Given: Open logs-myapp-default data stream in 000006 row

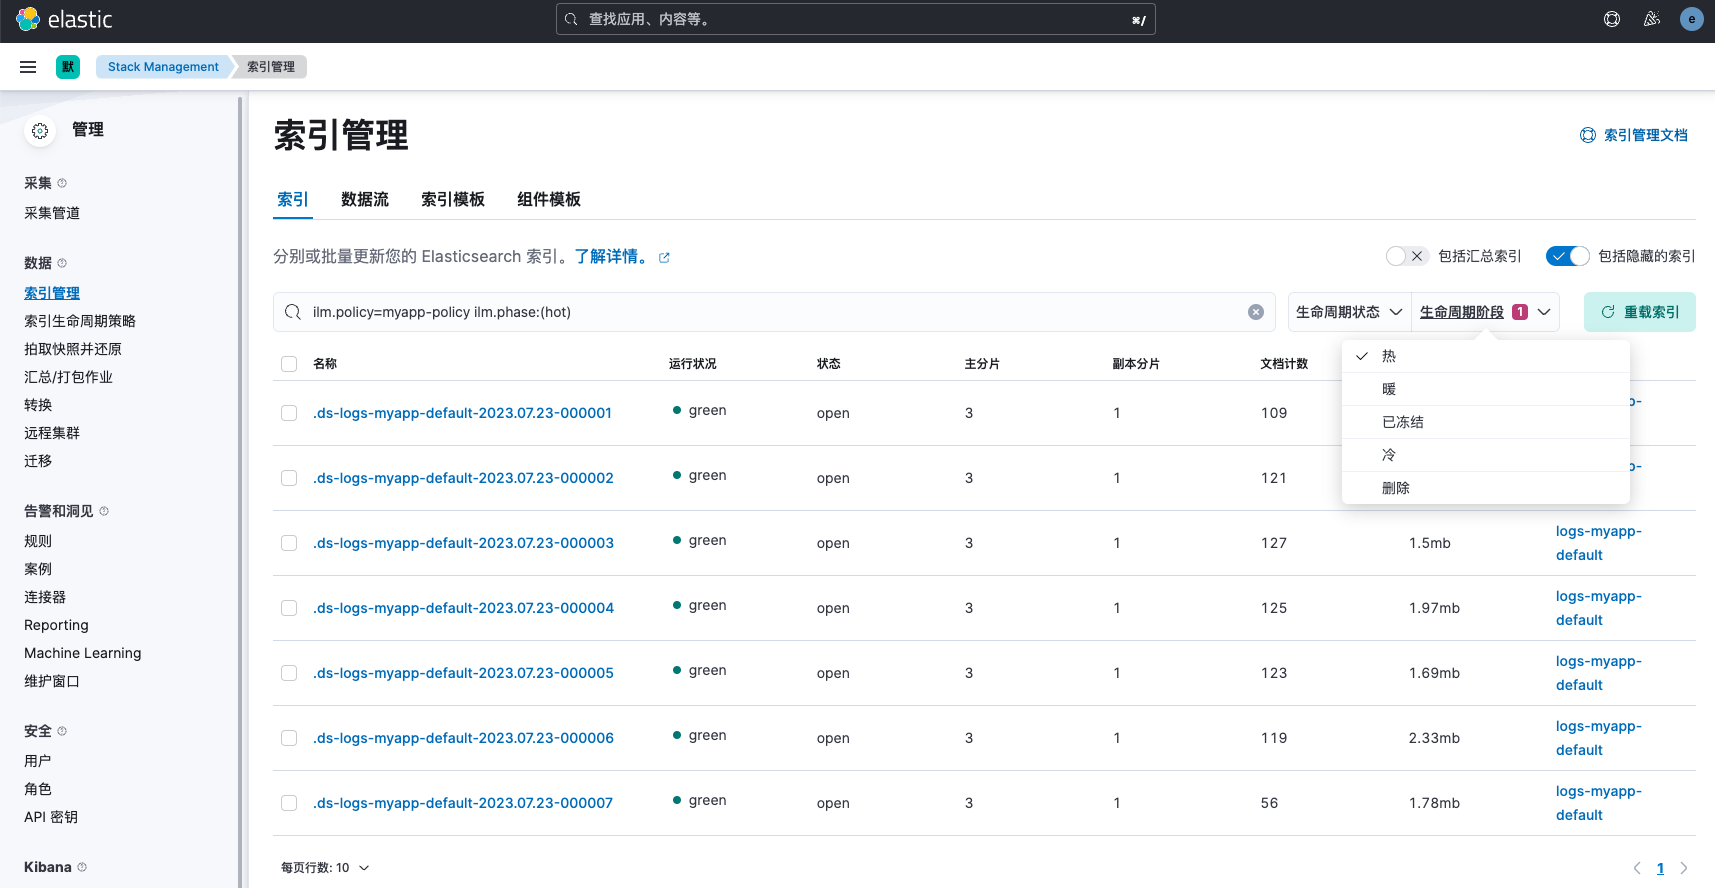Looking at the screenshot, I should tap(1599, 738).
